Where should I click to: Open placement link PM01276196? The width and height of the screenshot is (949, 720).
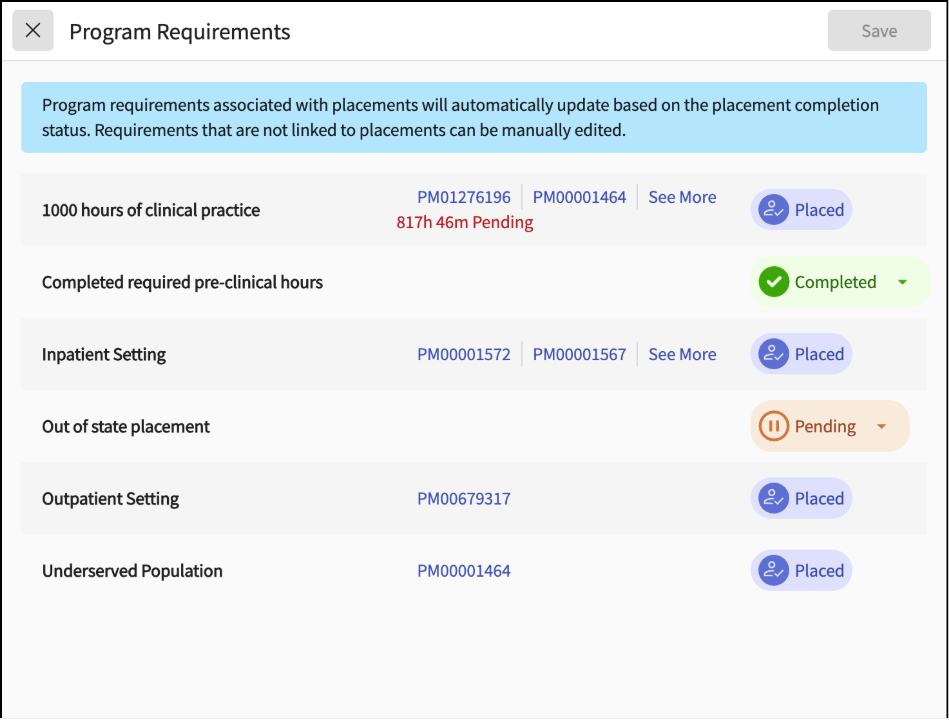click(464, 197)
